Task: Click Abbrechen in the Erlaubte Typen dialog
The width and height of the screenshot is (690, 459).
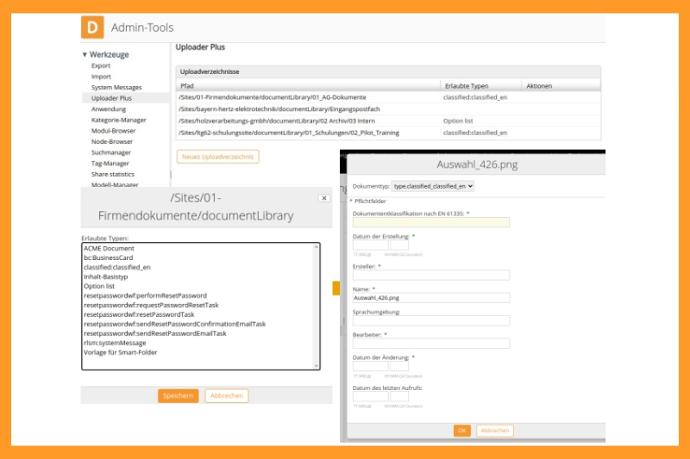Action: pyautogui.click(x=226, y=396)
